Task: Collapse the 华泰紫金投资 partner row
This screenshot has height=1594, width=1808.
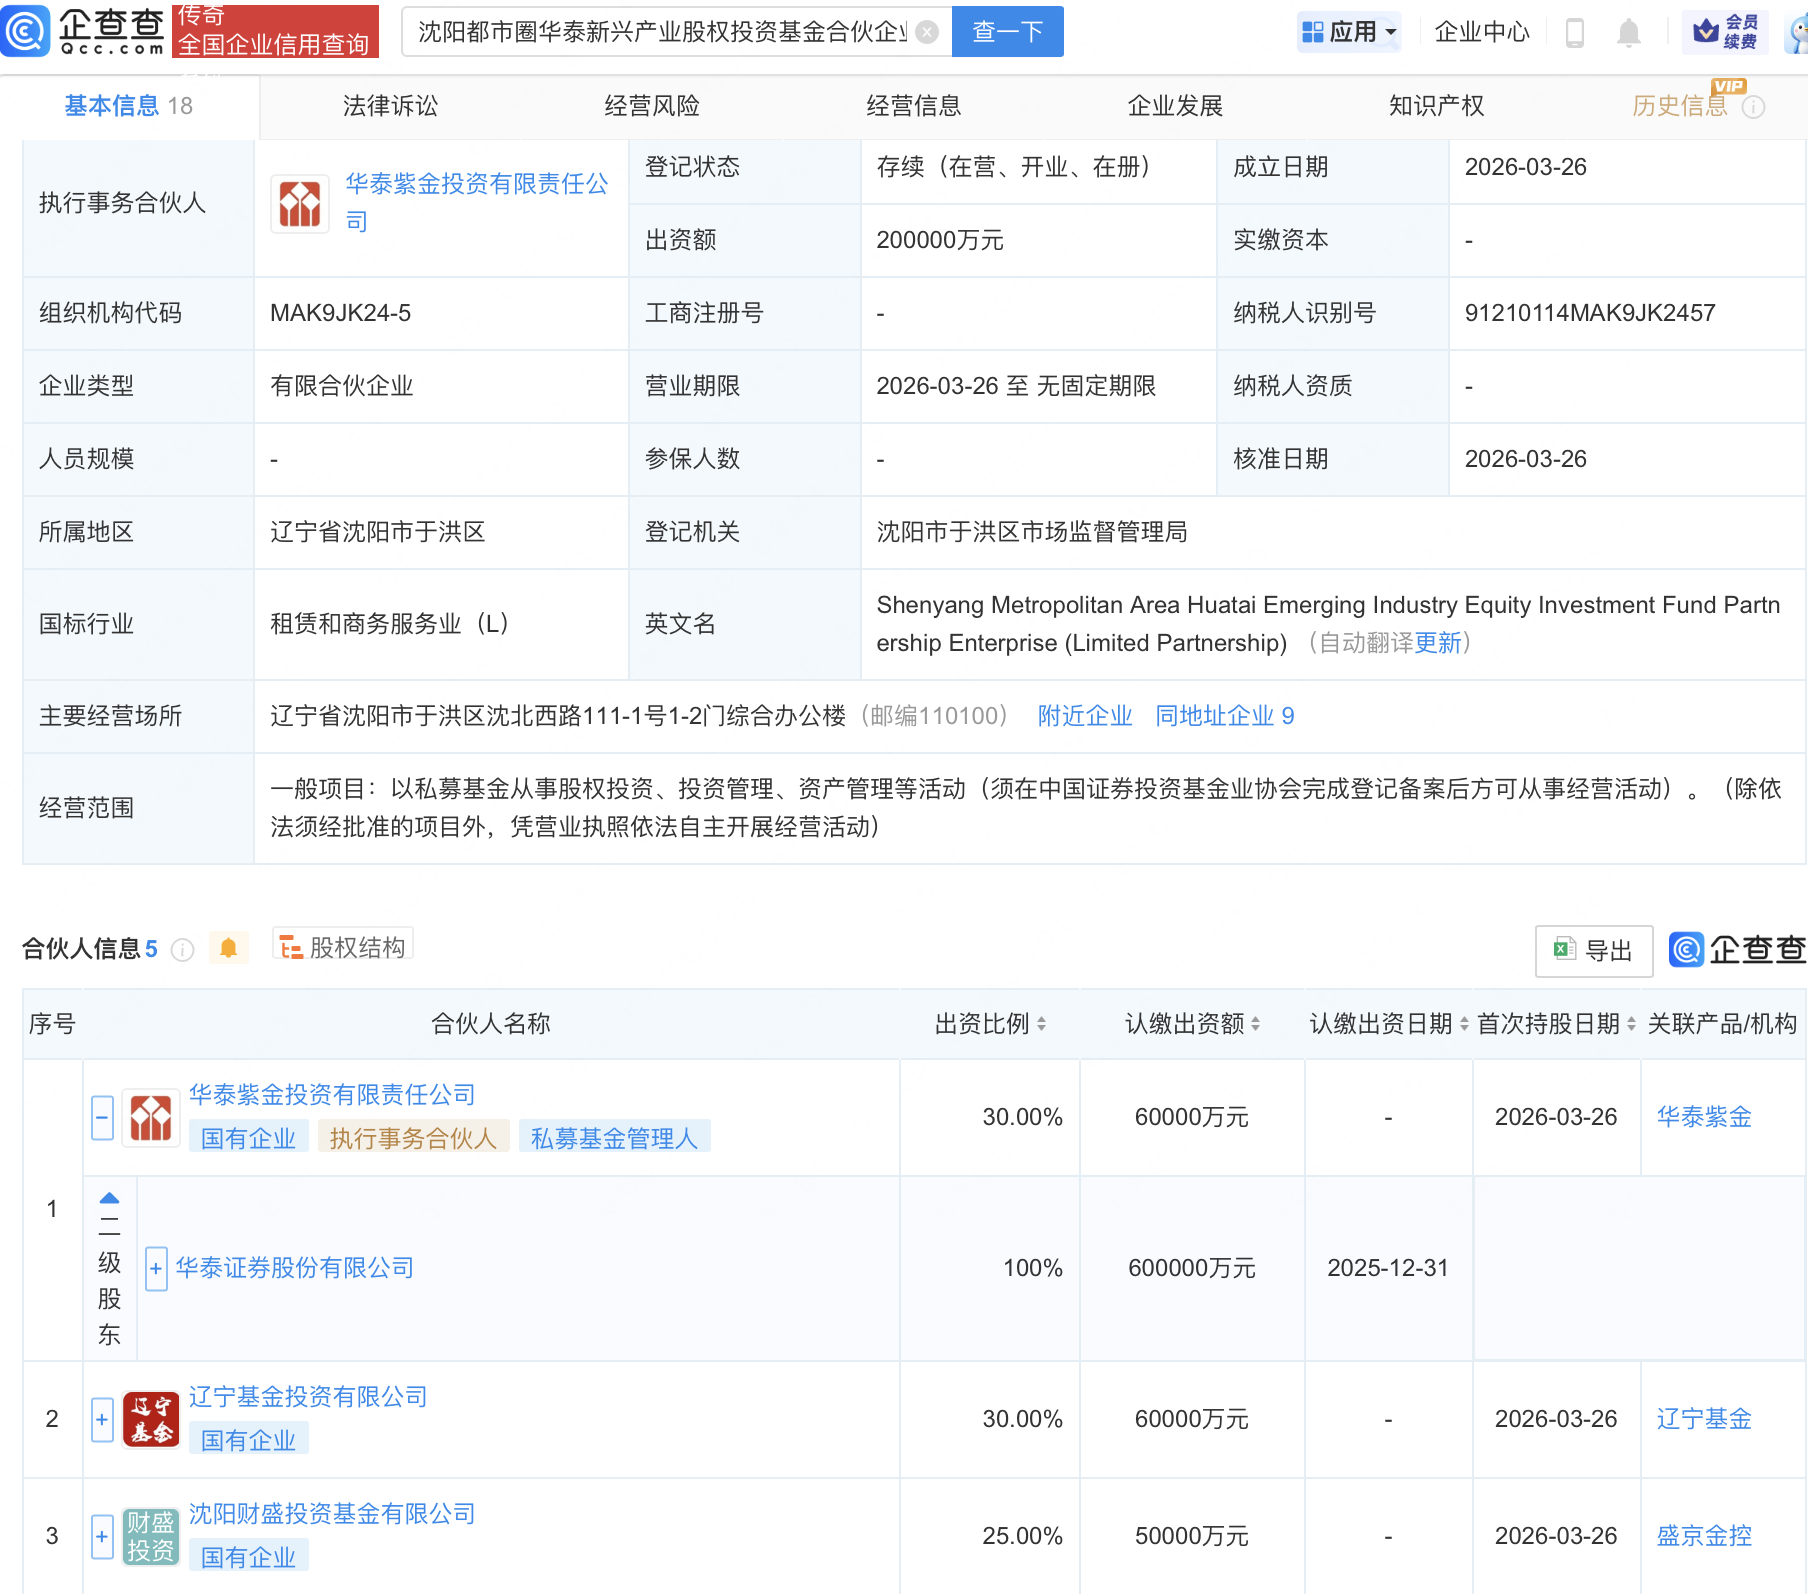Action: pos(102,1117)
